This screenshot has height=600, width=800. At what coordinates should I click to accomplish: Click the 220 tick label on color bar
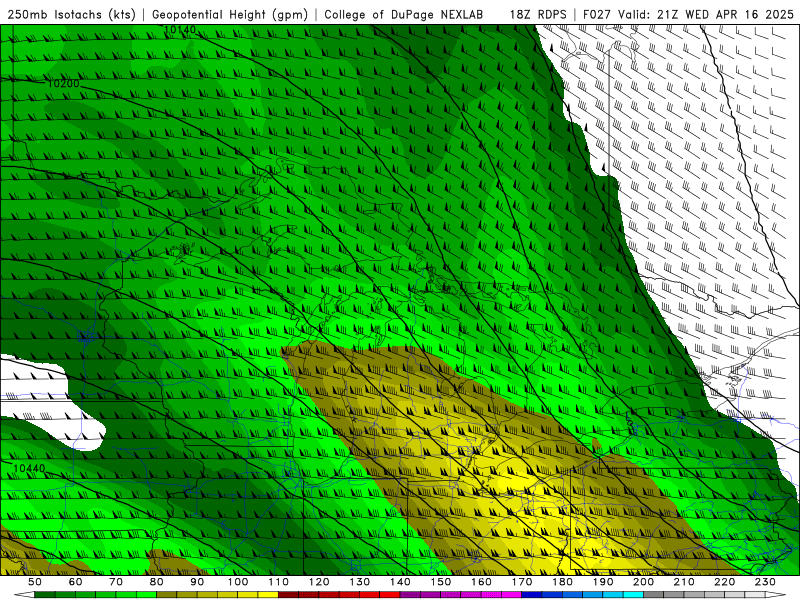pyautogui.click(x=724, y=582)
